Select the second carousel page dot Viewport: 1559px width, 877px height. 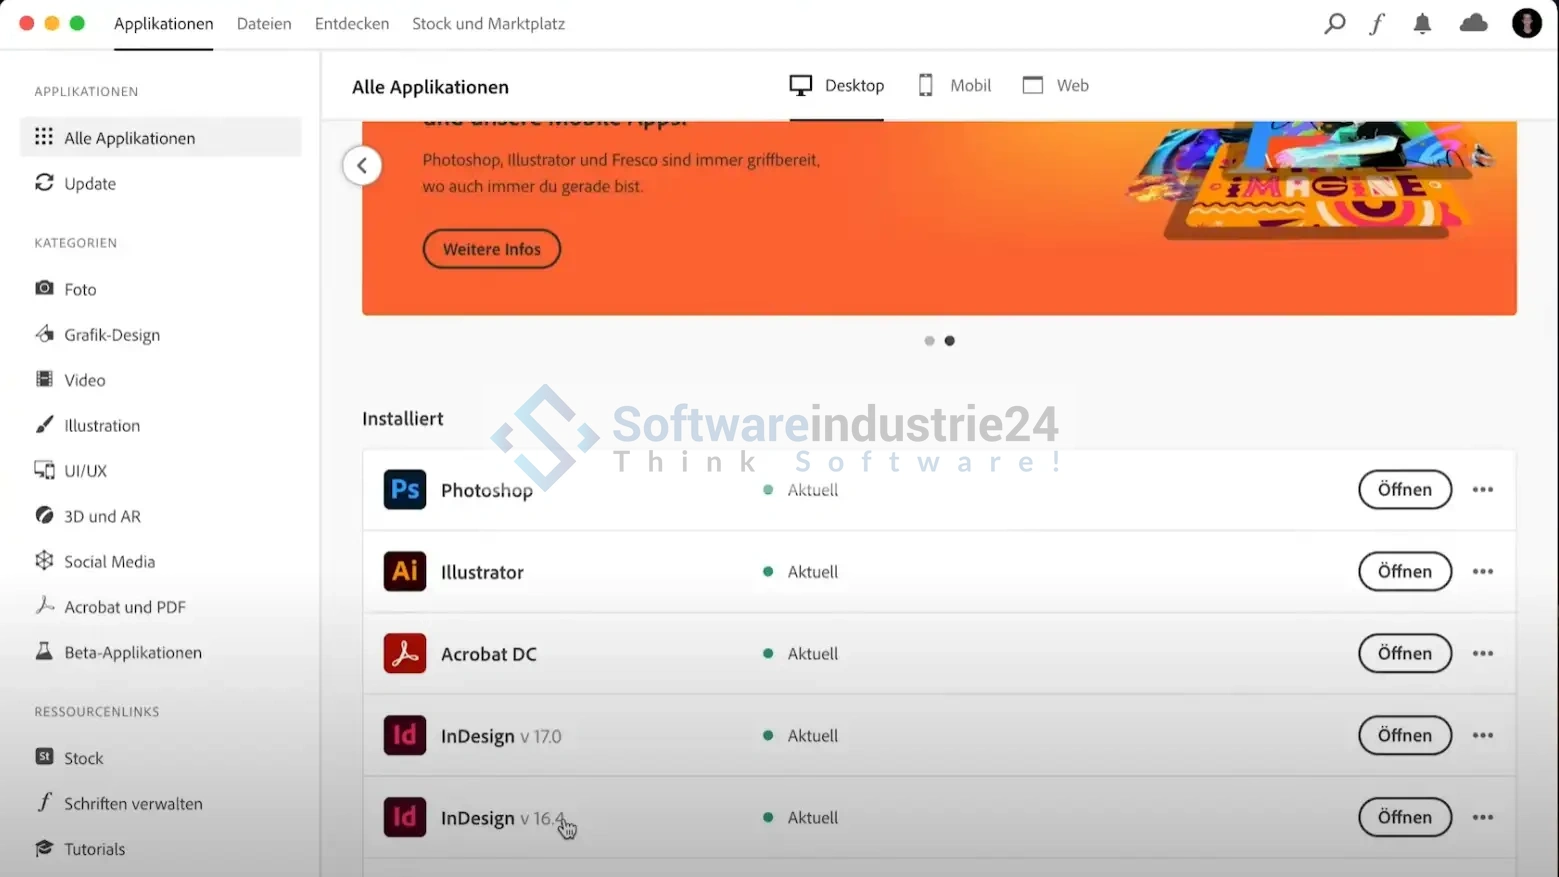pos(950,341)
